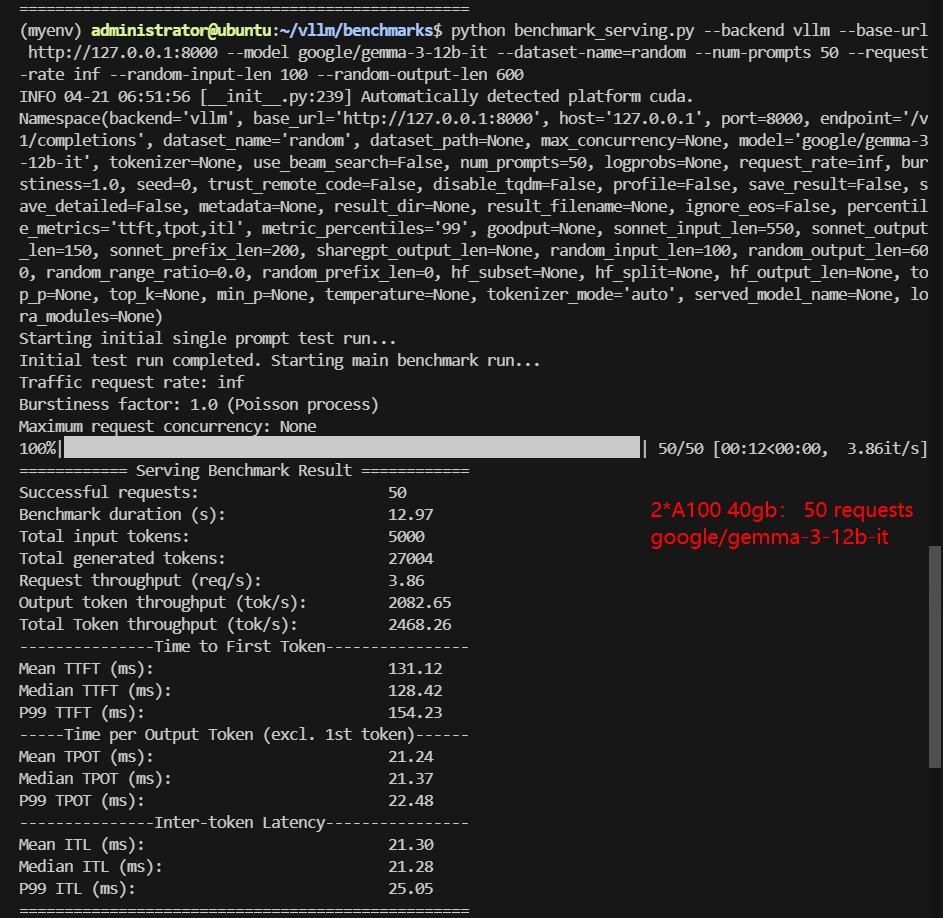Click Output token throughput value 2082.65
943x918 pixels.
point(419,603)
